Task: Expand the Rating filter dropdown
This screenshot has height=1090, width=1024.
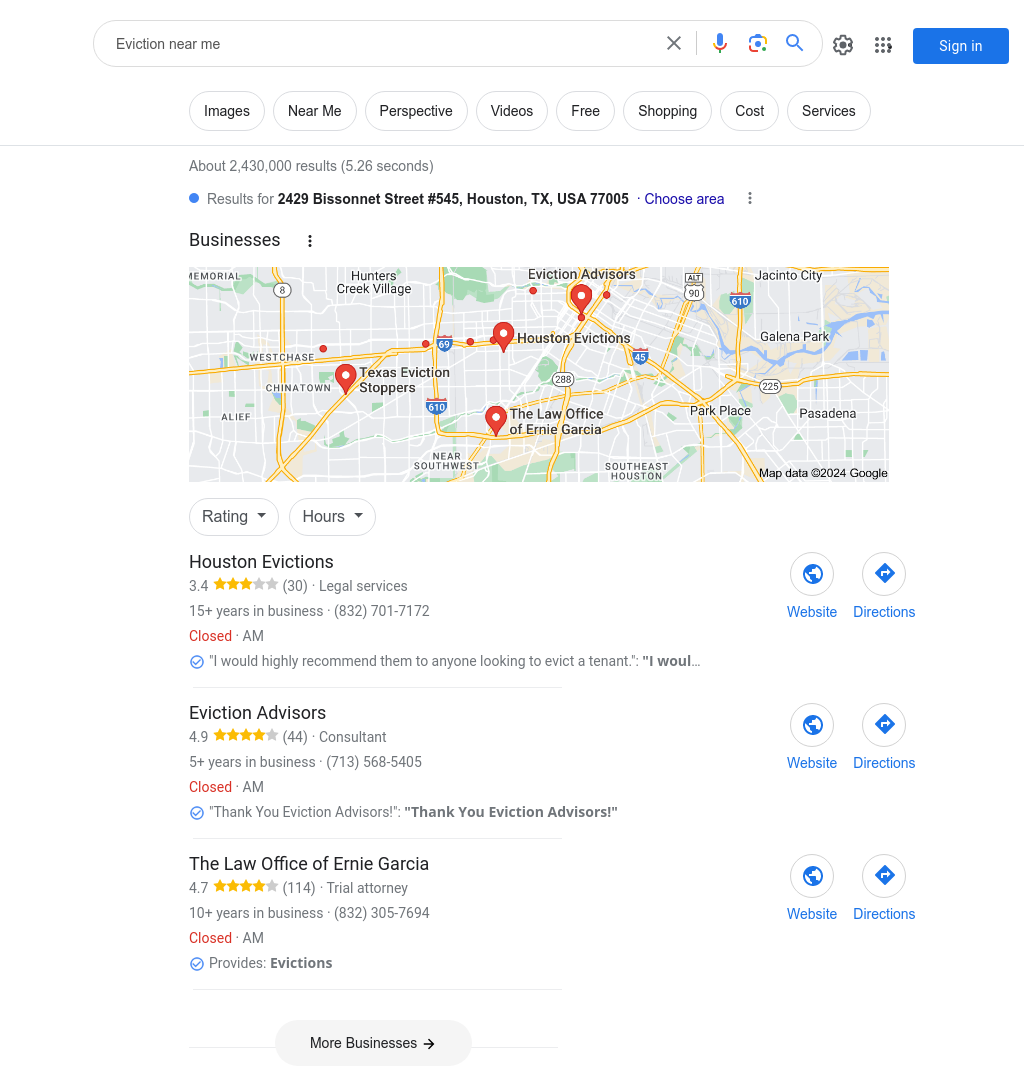Action: coord(234,516)
